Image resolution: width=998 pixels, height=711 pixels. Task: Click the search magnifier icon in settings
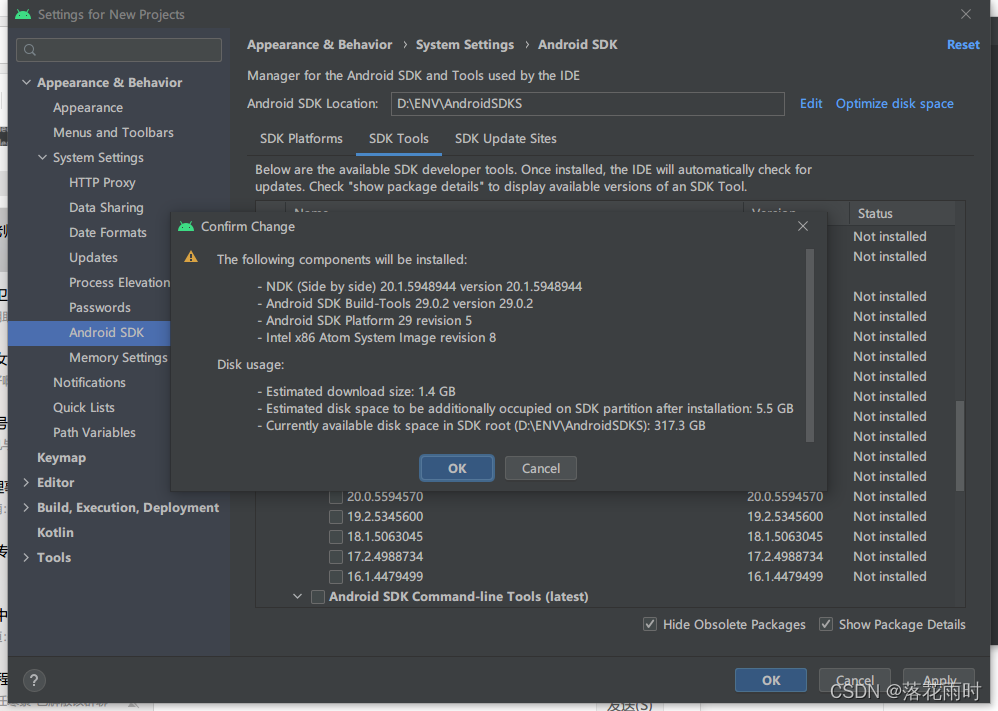(30, 50)
